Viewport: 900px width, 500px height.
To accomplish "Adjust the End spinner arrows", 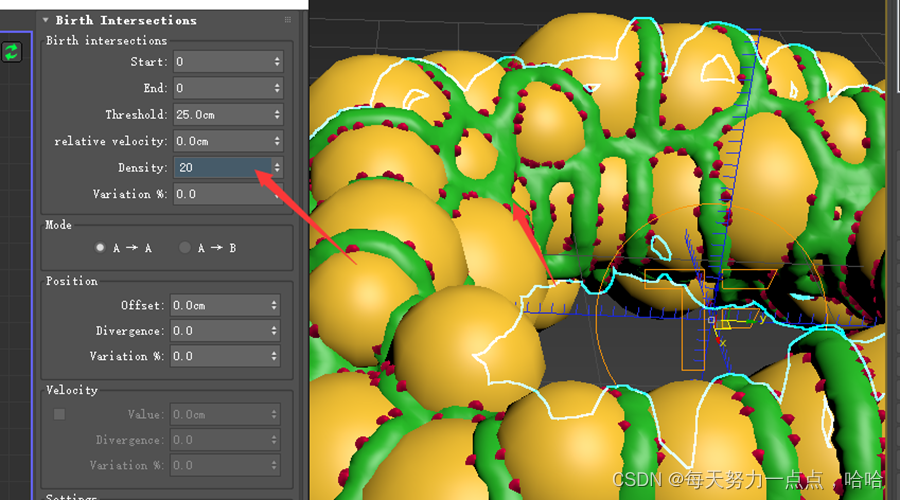I will coord(277,88).
